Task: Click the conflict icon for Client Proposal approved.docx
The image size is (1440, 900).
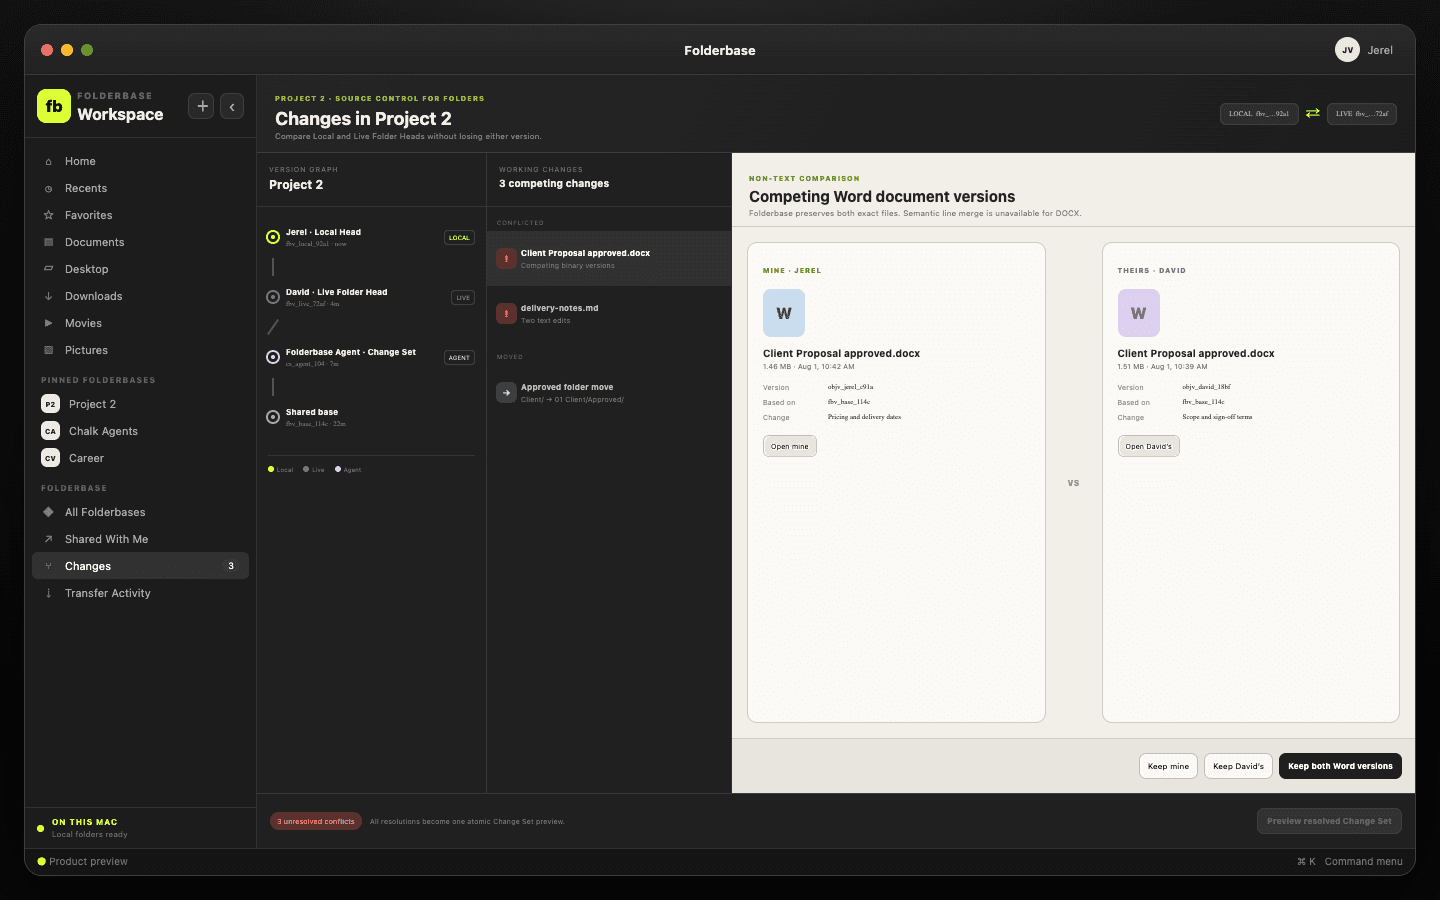Action: 506,259
